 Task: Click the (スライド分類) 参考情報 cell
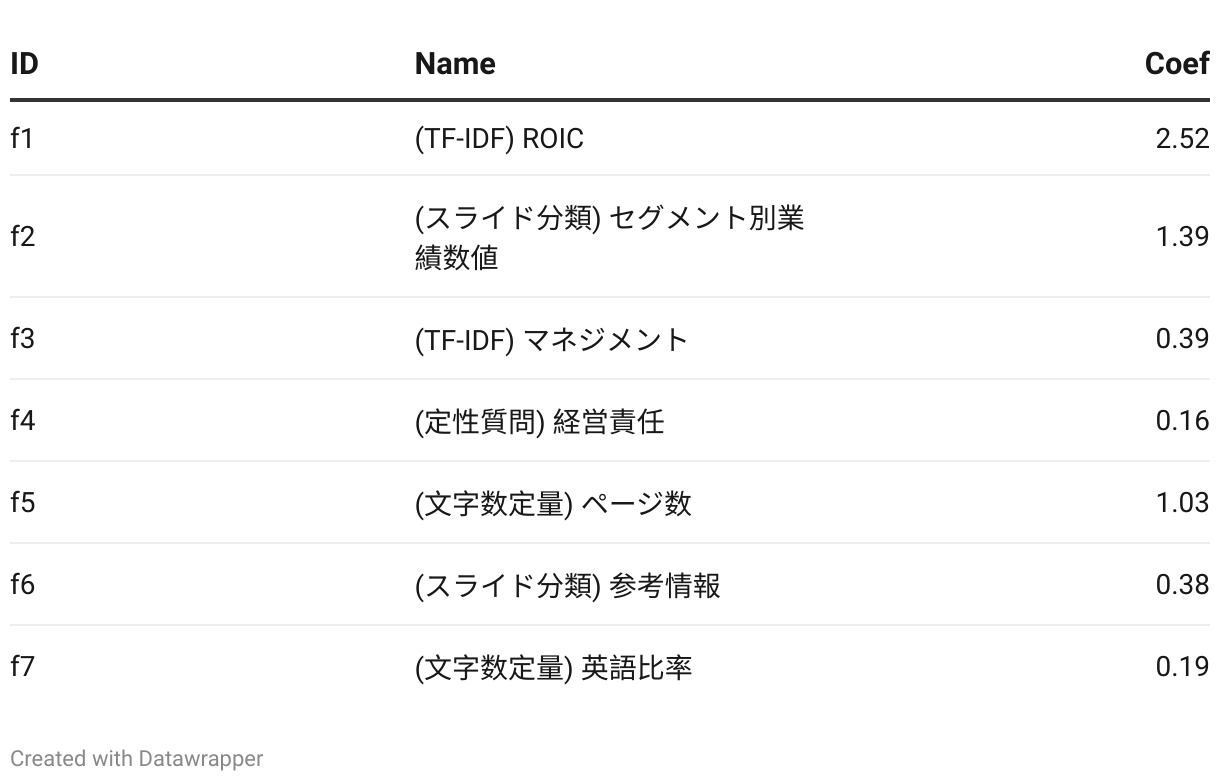click(567, 585)
